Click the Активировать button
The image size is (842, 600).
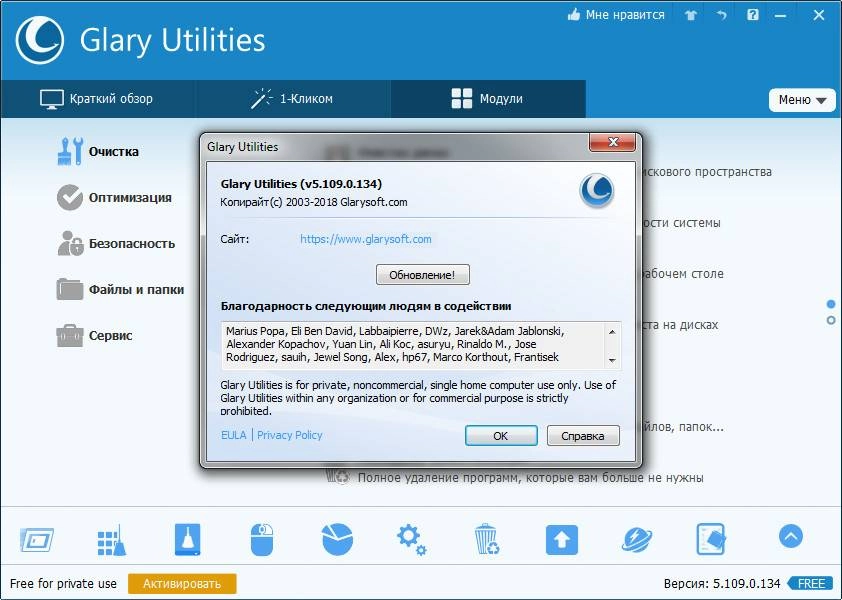(x=182, y=584)
